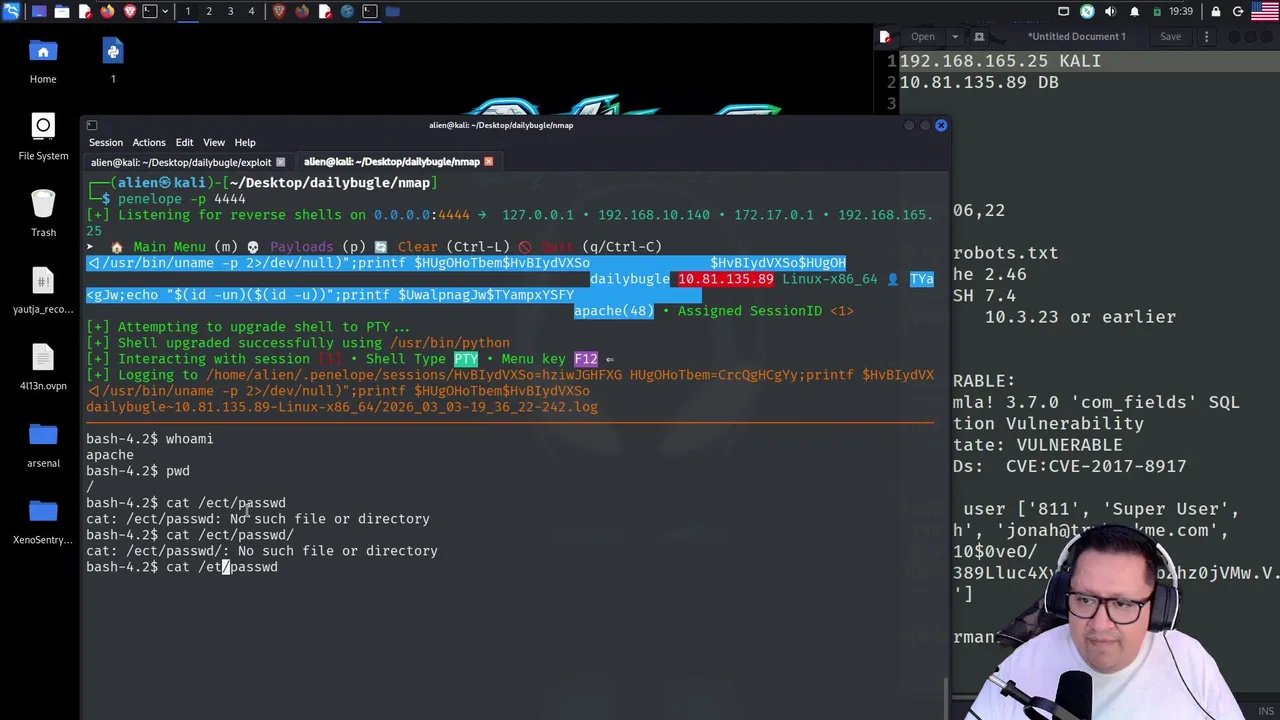The width and height of the screenshot is (1280, 720).
Task: Open the terminal View menu
Action: (x=214, y=142)
